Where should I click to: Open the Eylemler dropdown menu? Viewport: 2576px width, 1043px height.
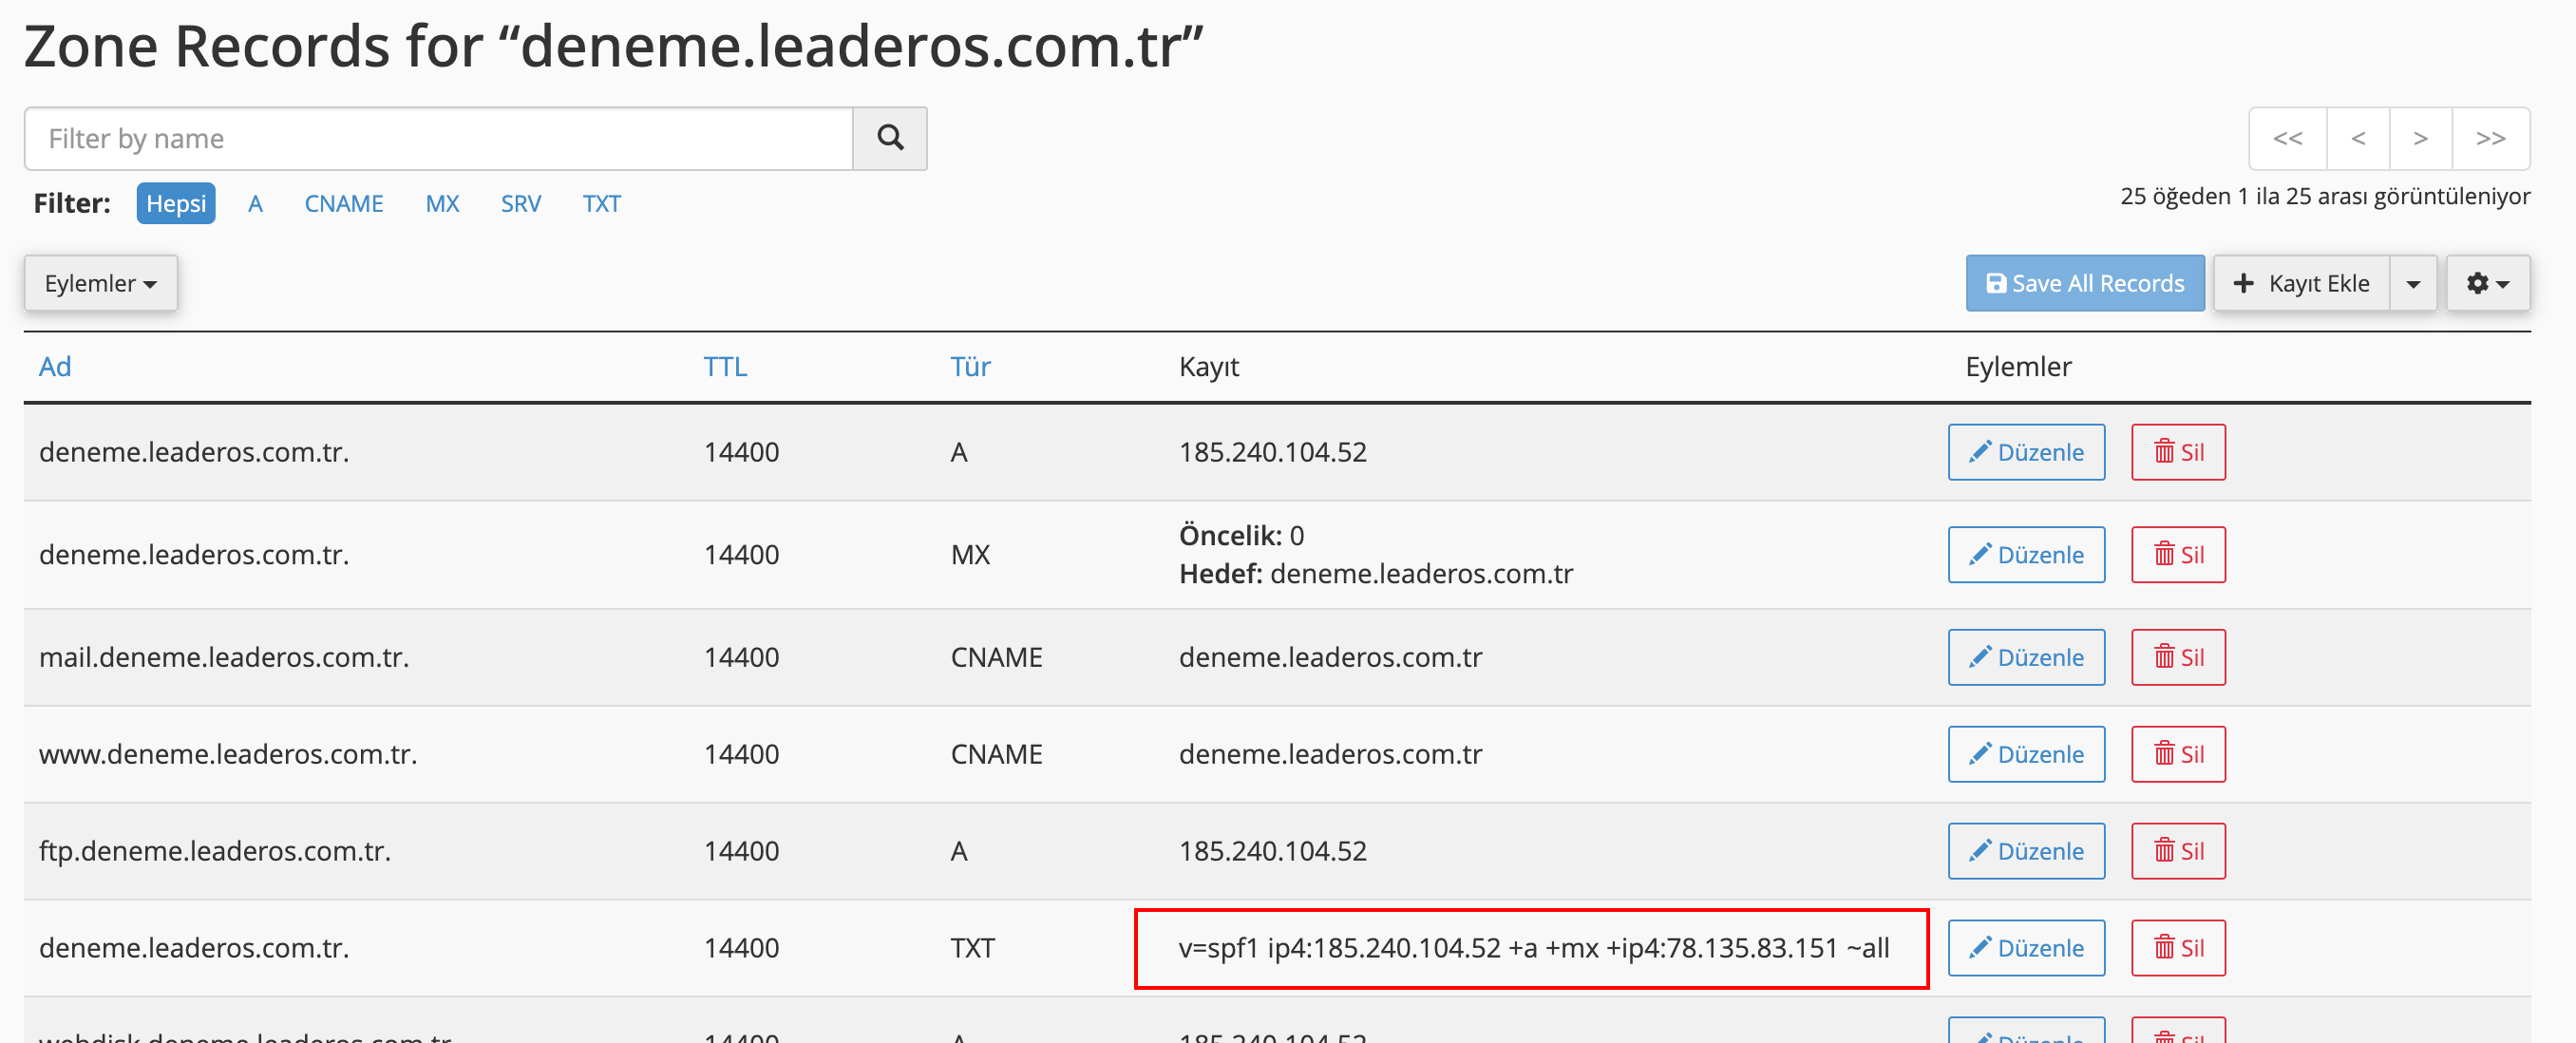point(100,283)
